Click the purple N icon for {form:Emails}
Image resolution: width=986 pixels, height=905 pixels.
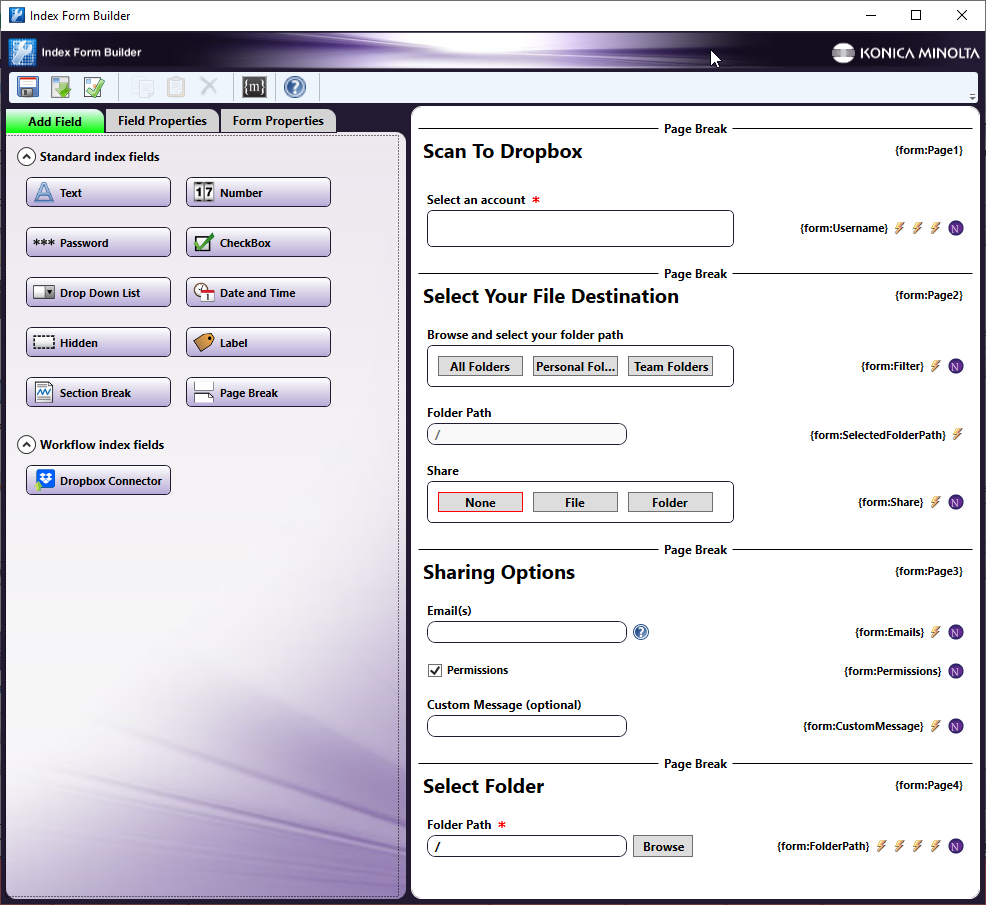click(956, 632)
